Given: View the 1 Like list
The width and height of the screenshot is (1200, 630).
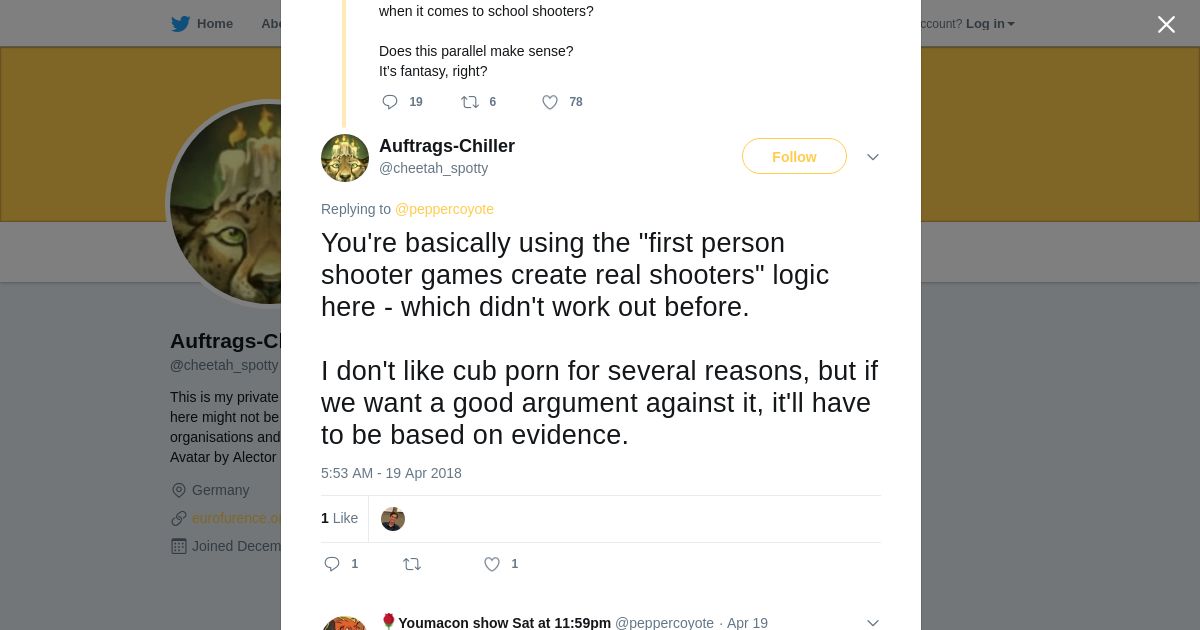Looking at the screenshot, I should 339,518.
